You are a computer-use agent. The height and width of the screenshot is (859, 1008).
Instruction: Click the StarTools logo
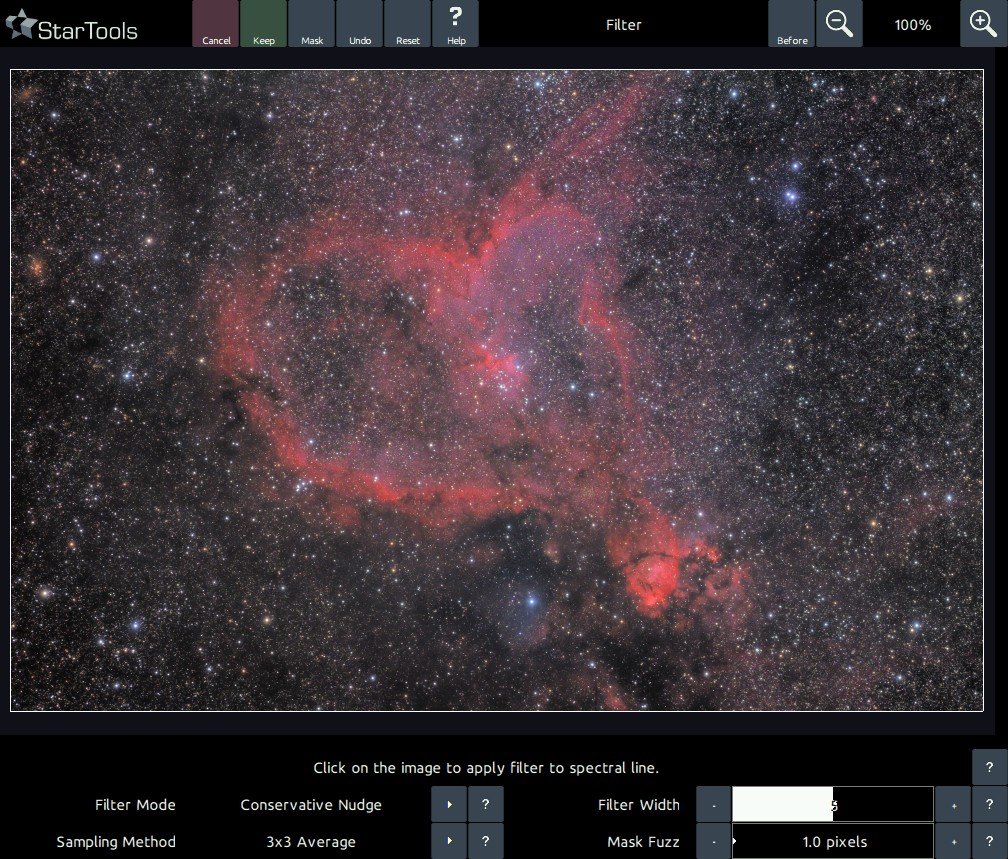(x=72, y=27)
